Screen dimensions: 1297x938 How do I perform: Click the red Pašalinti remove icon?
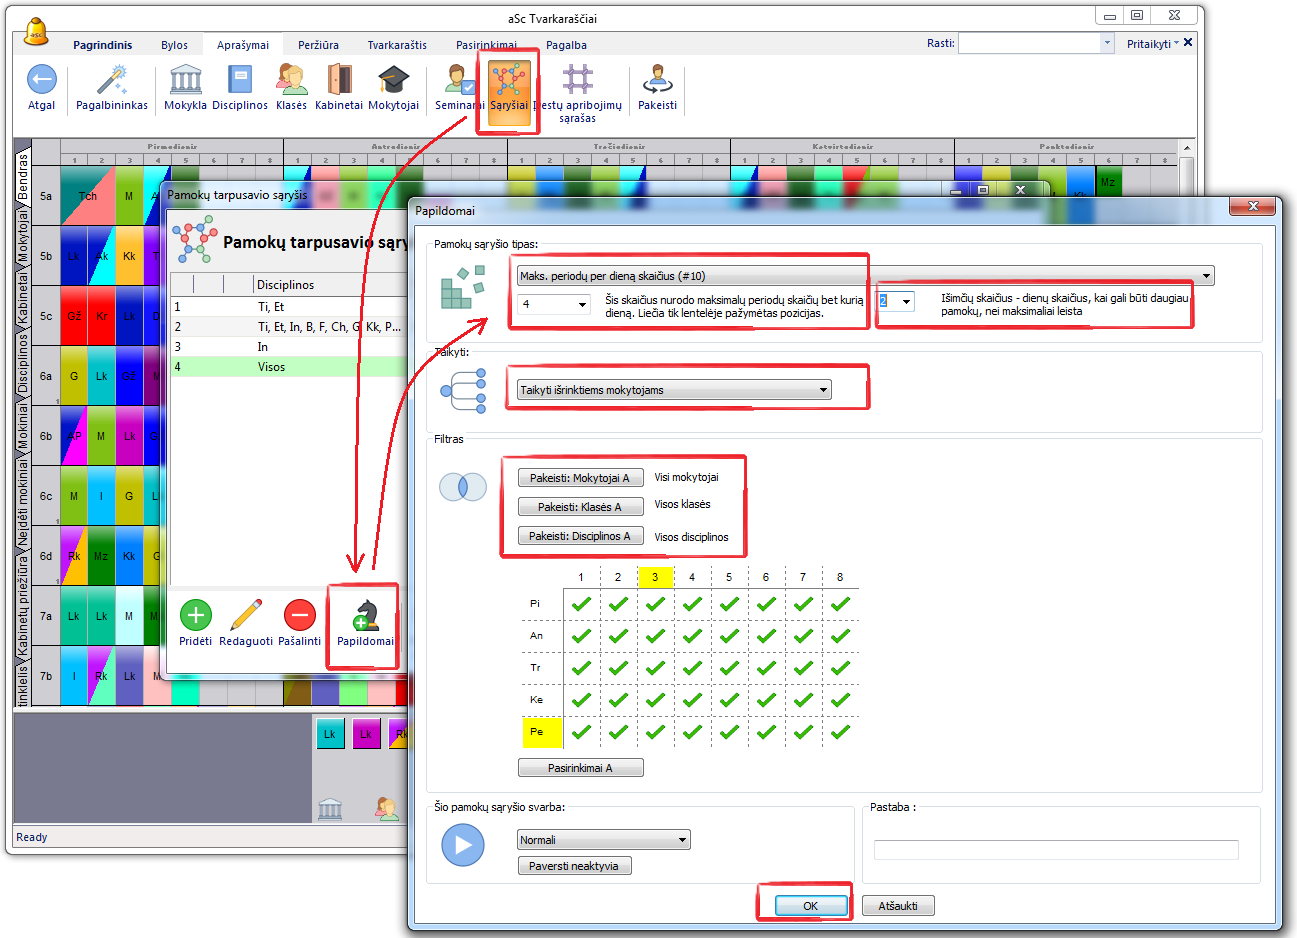click(x=299, y=615)
